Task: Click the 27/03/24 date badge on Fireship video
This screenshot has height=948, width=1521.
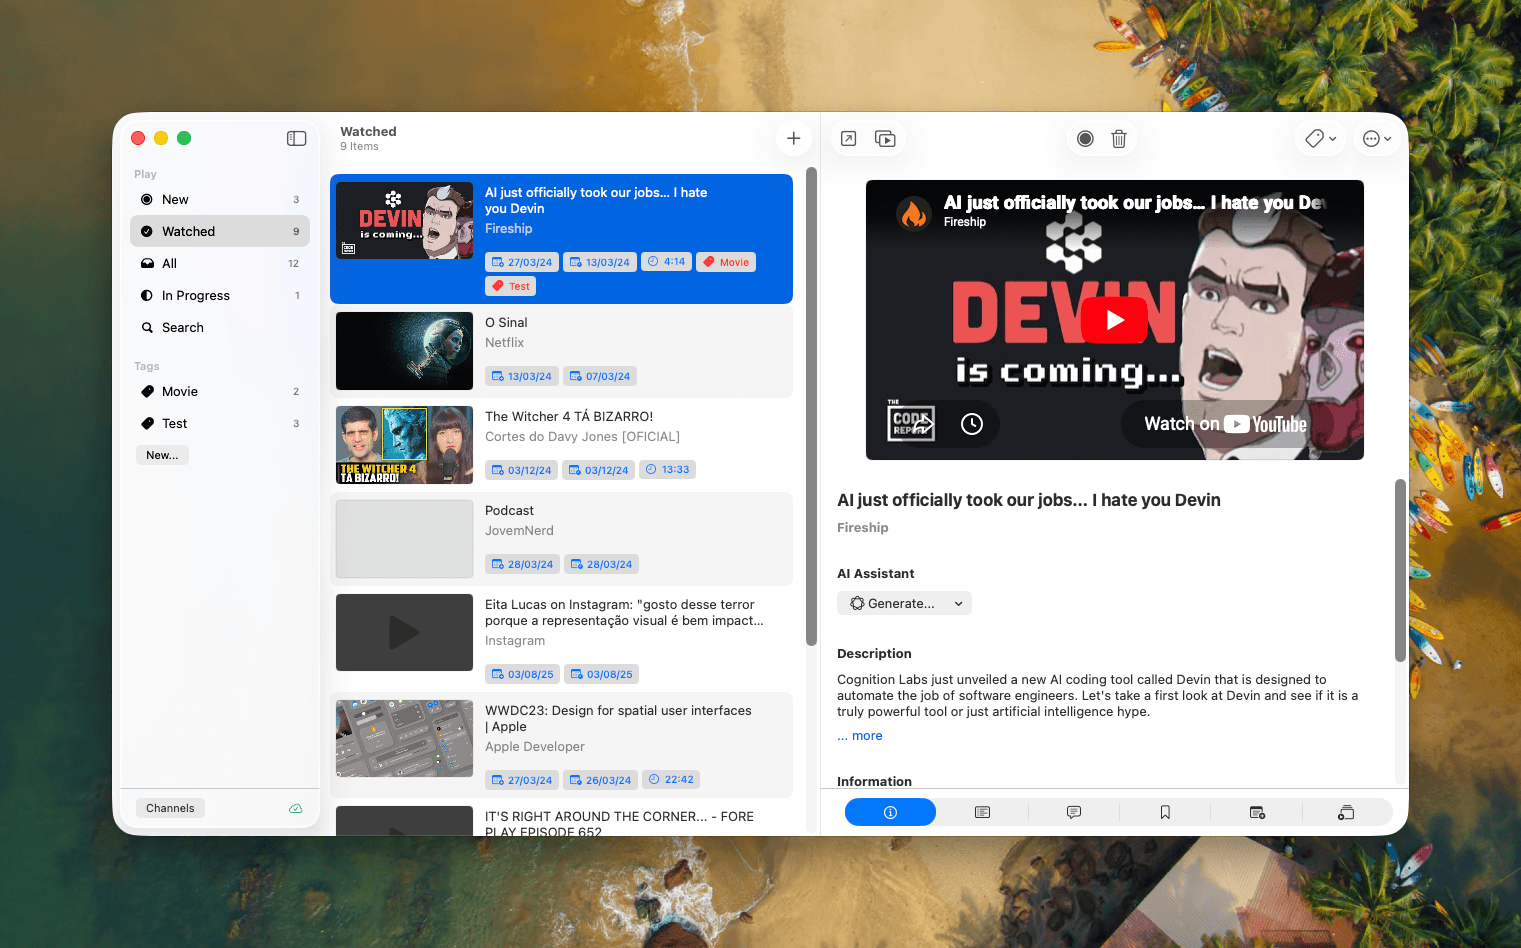Action: pos(522,262)
